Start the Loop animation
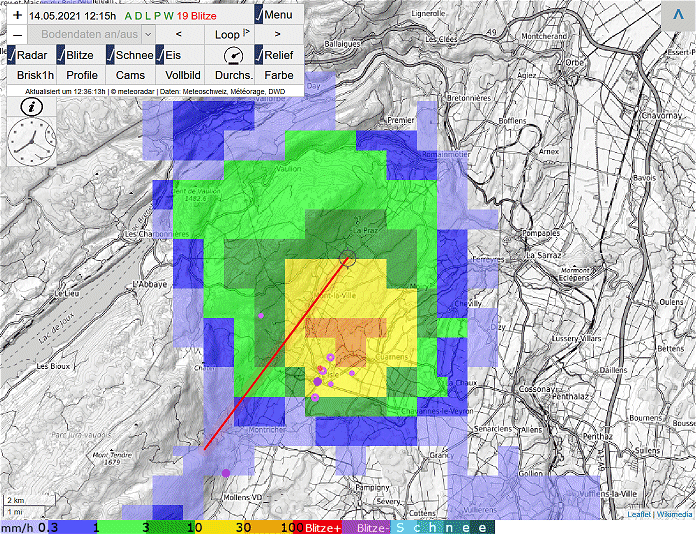The width and height of the screenshot is (696, 534). (229, 34)
